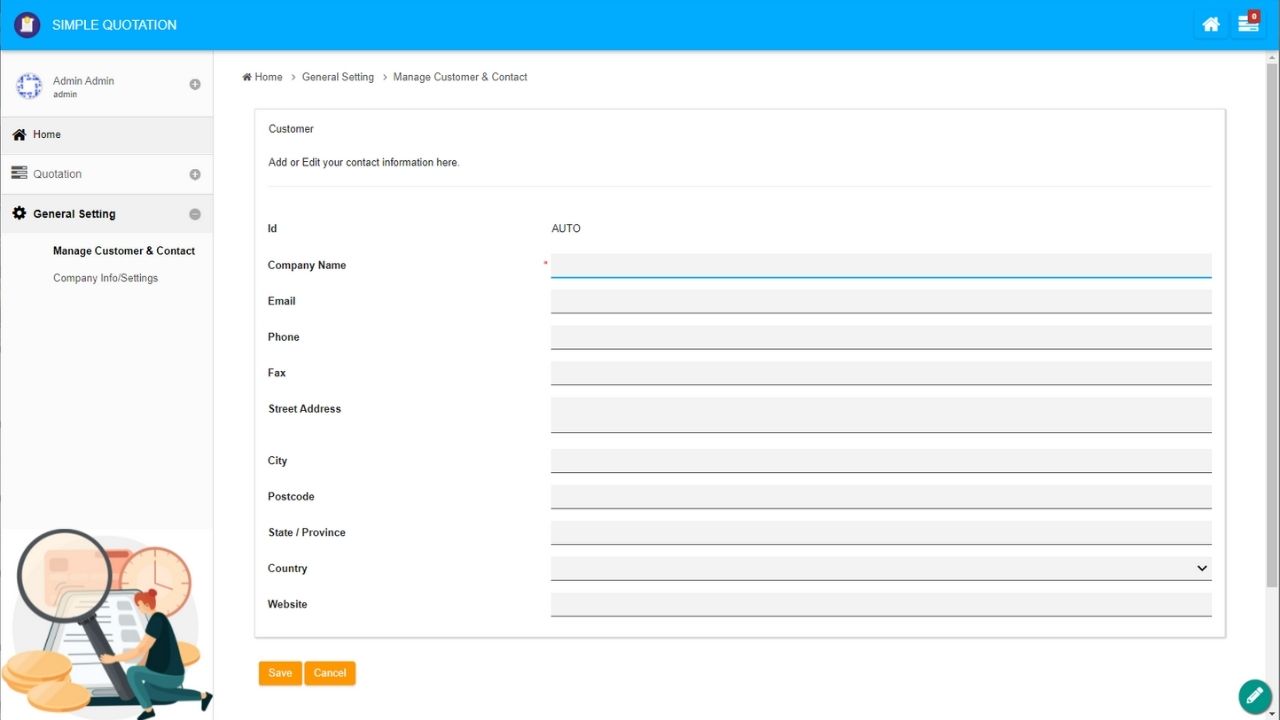Click the home icon in top bar
Image resolution: width=1280 pixels, height=720 pixels.
(1210, 25)
